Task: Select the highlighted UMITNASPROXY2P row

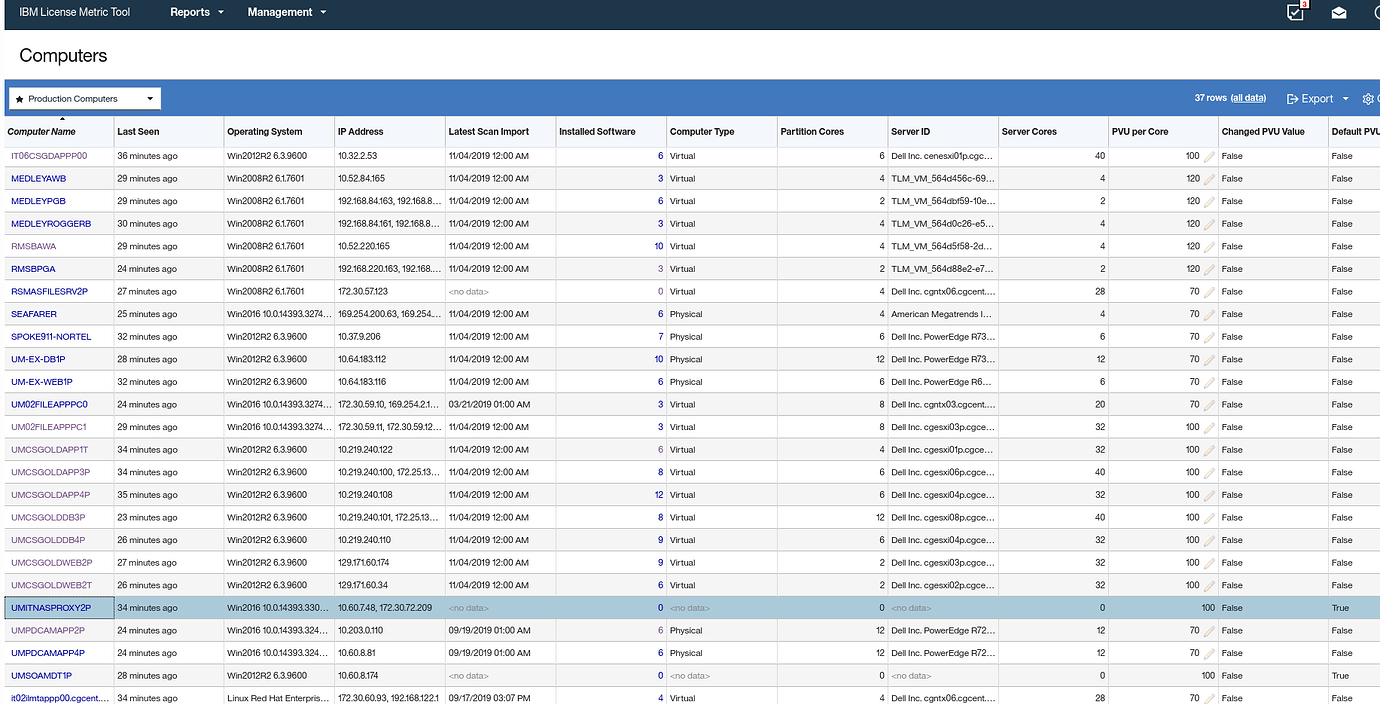Action: [51, 607]
